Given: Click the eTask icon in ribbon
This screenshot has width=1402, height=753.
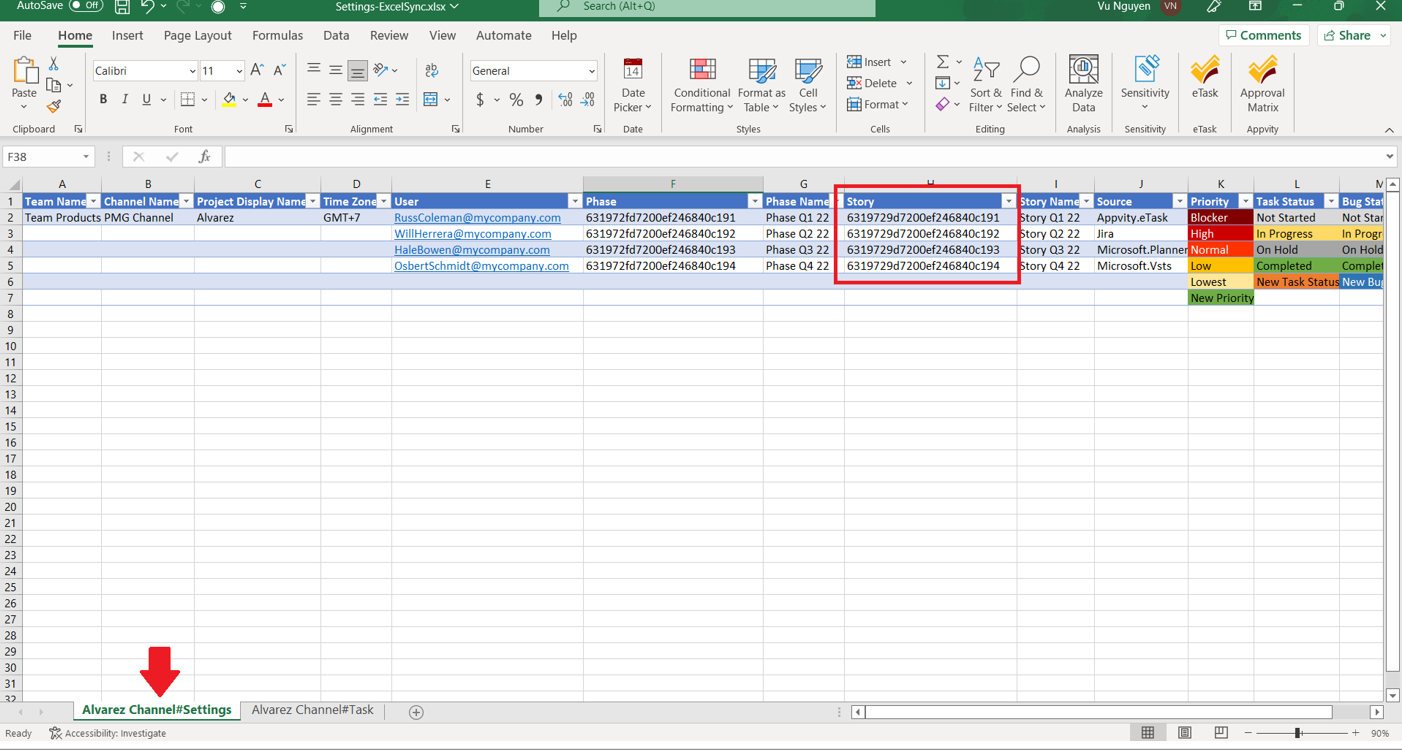Looking at the screenshot, I should click(x=1204, y=78).
